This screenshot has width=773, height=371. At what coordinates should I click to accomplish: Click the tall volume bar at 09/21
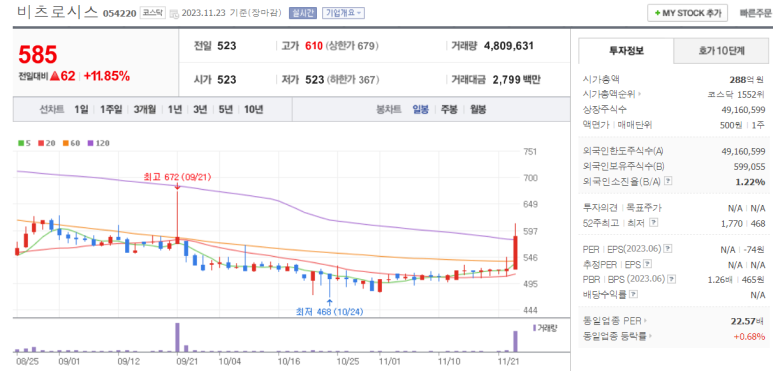coord(177,337)
